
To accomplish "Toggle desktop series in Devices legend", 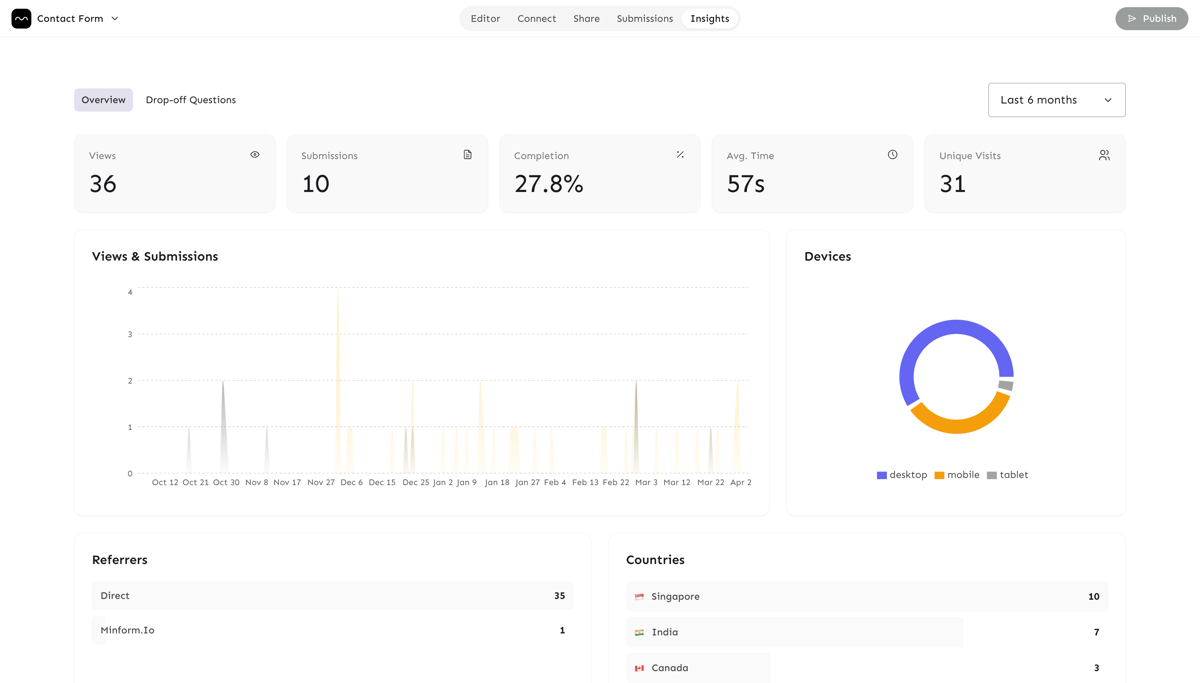I will click(x=902, y=475).
